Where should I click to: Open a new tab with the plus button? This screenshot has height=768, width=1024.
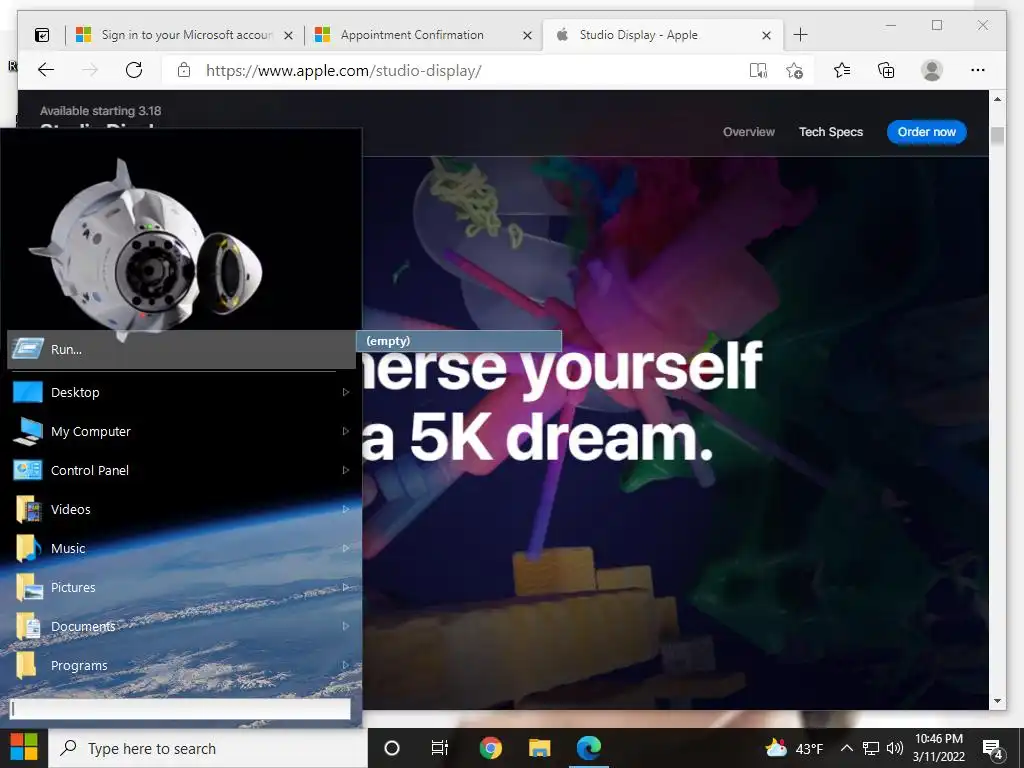[800, 35]
